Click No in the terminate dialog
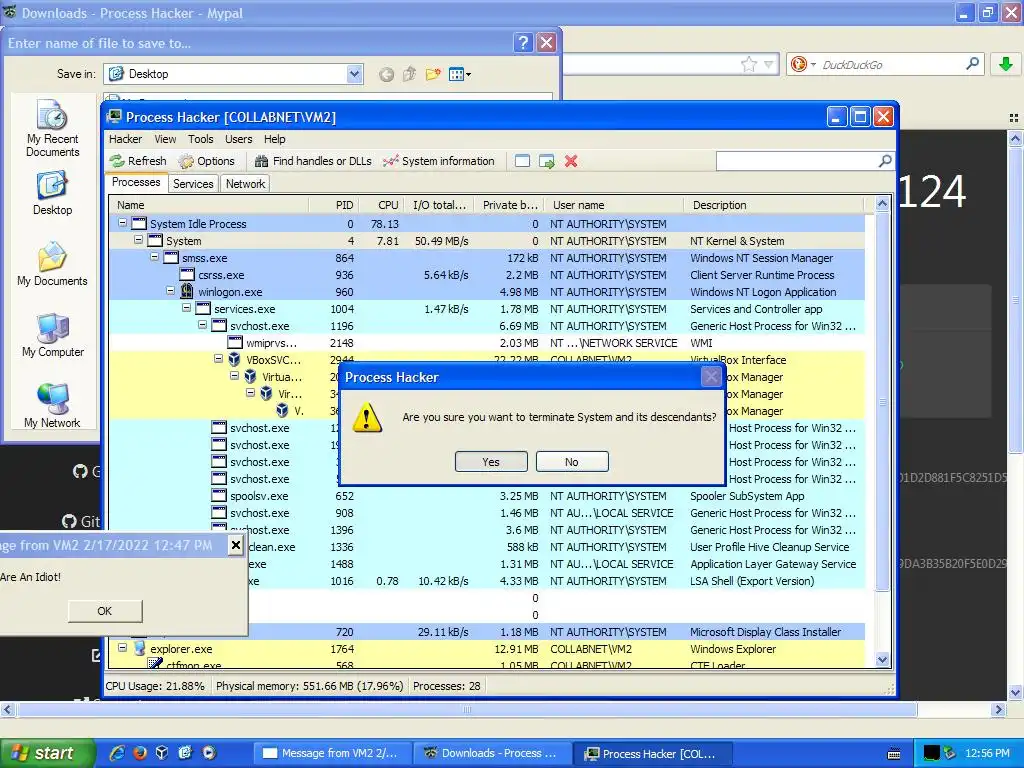 [572, 462]
